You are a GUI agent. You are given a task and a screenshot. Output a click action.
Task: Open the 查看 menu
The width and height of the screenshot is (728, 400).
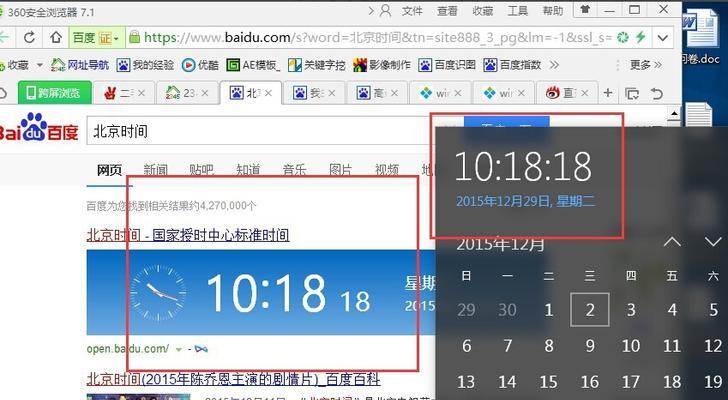pyautogui.click(x=447, y=11)
